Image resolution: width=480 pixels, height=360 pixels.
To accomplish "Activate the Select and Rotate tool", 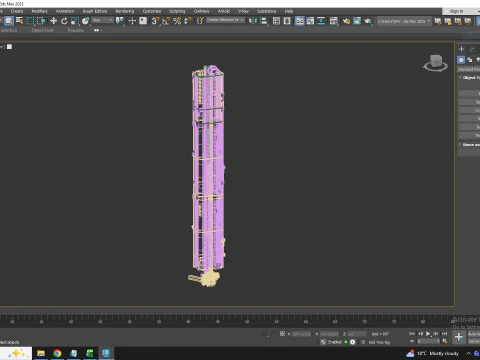I will pyautogui.click(x=64, y=21).
